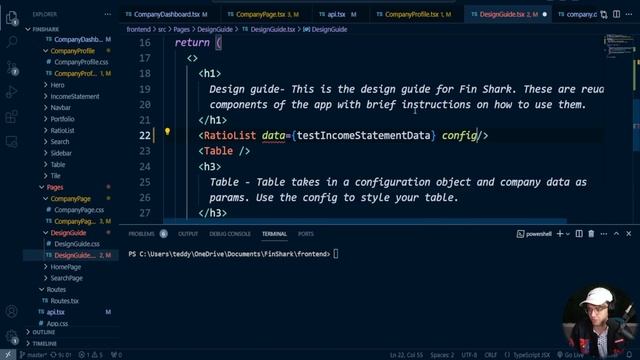Open the Run and Debug view
Image resolution: width=640 pixels, height=360 pixels.
point(12,92)
